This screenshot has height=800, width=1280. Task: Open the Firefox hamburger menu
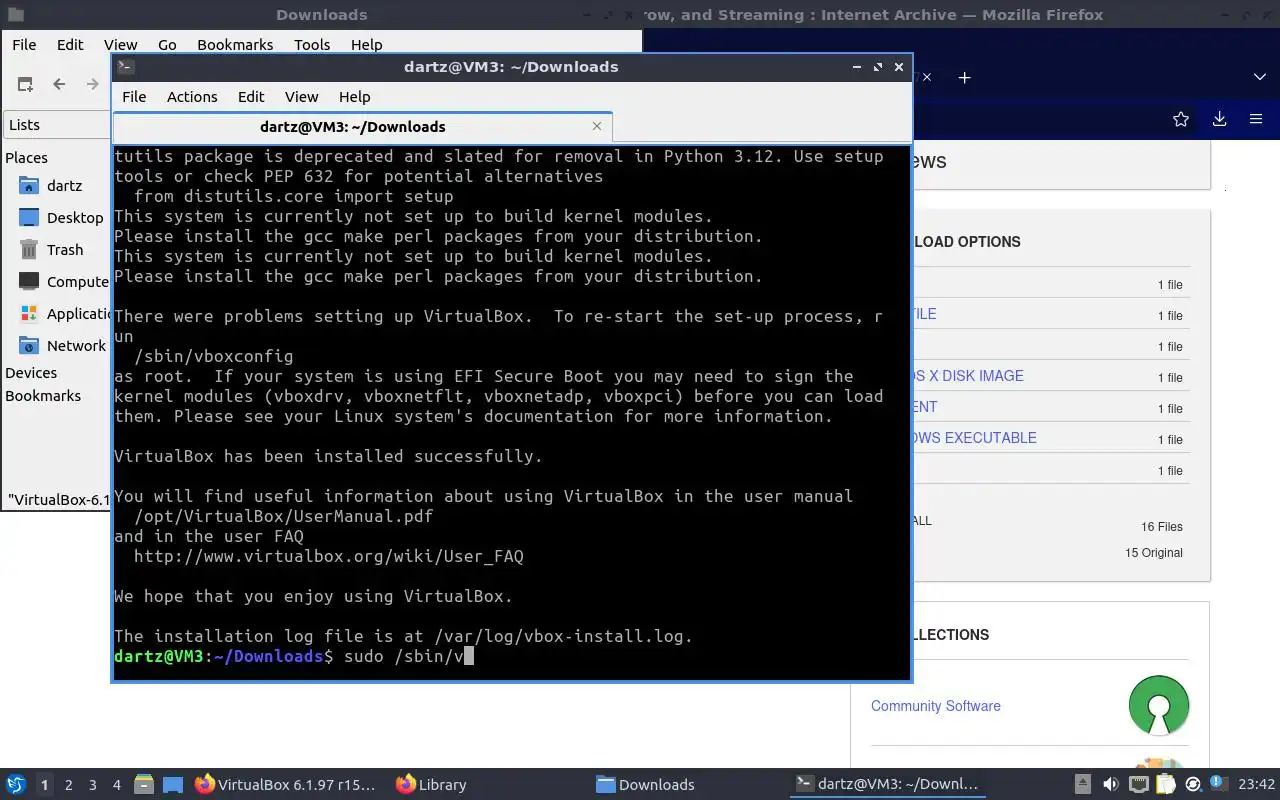pyautogui.click(x=1256, y=119)
